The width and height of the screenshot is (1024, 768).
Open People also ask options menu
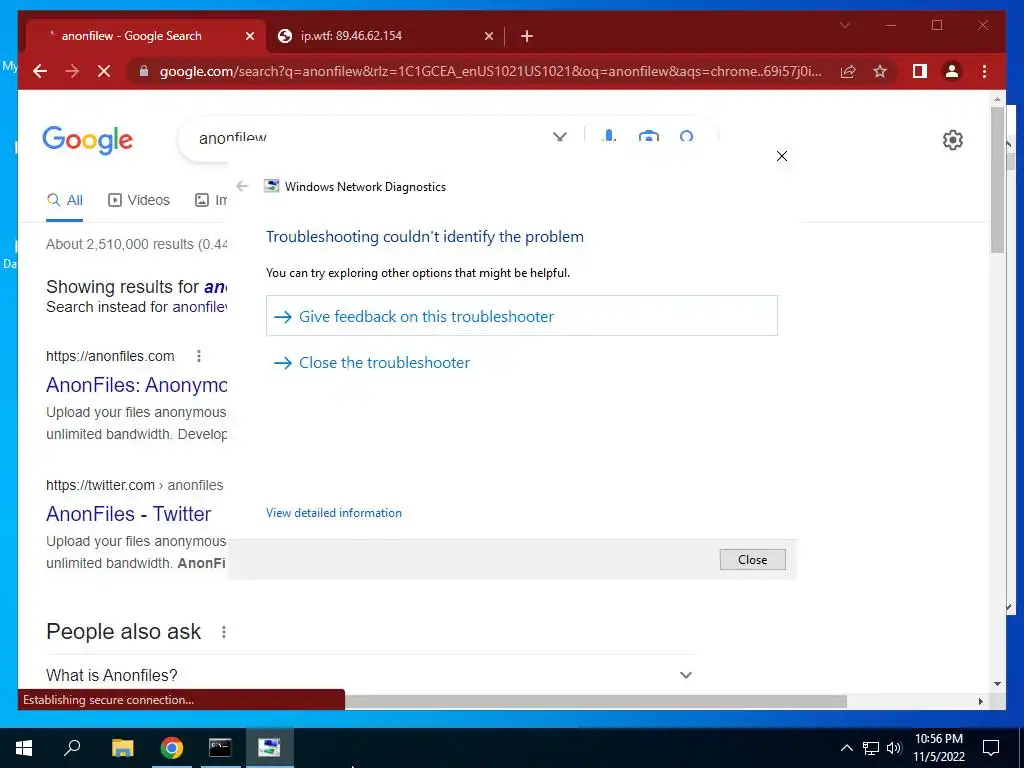(223, 632)
